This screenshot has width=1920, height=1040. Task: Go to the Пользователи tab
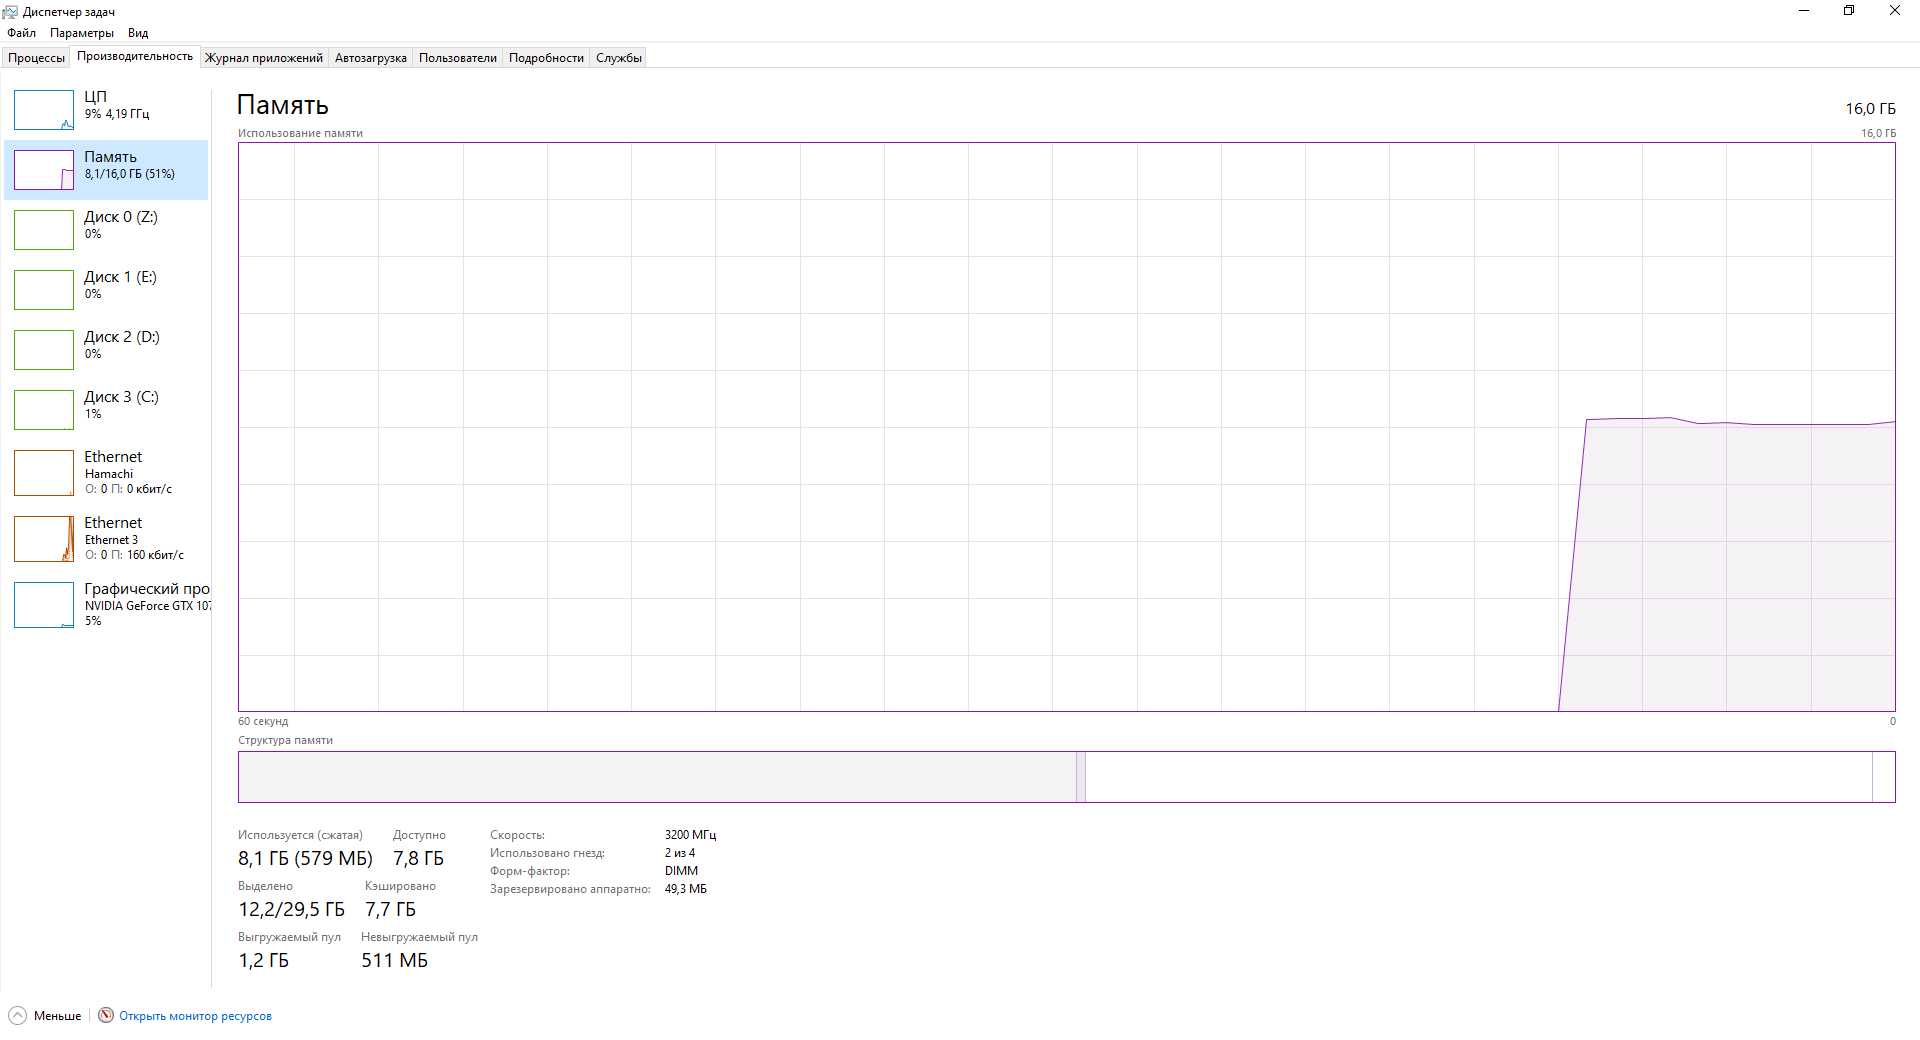pyautogui.click(x=458, y=58)
